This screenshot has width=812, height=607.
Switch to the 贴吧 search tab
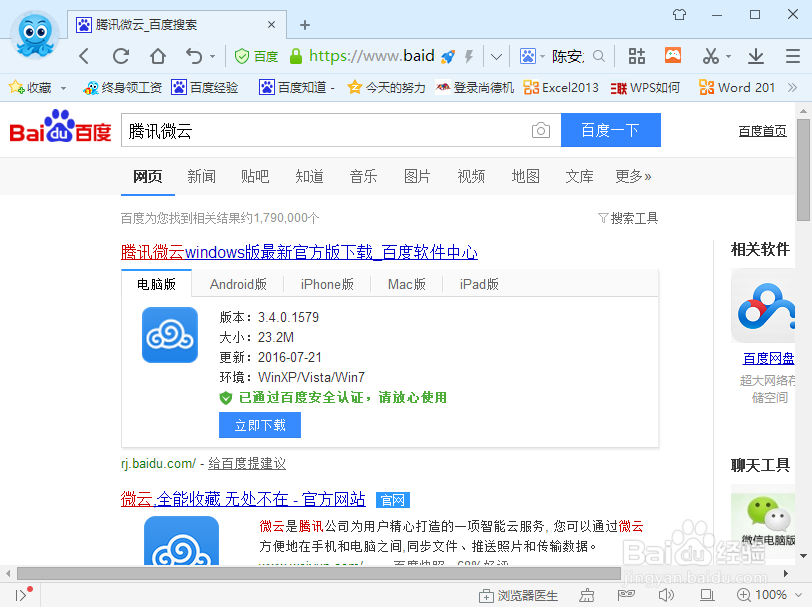pos(255,177)
